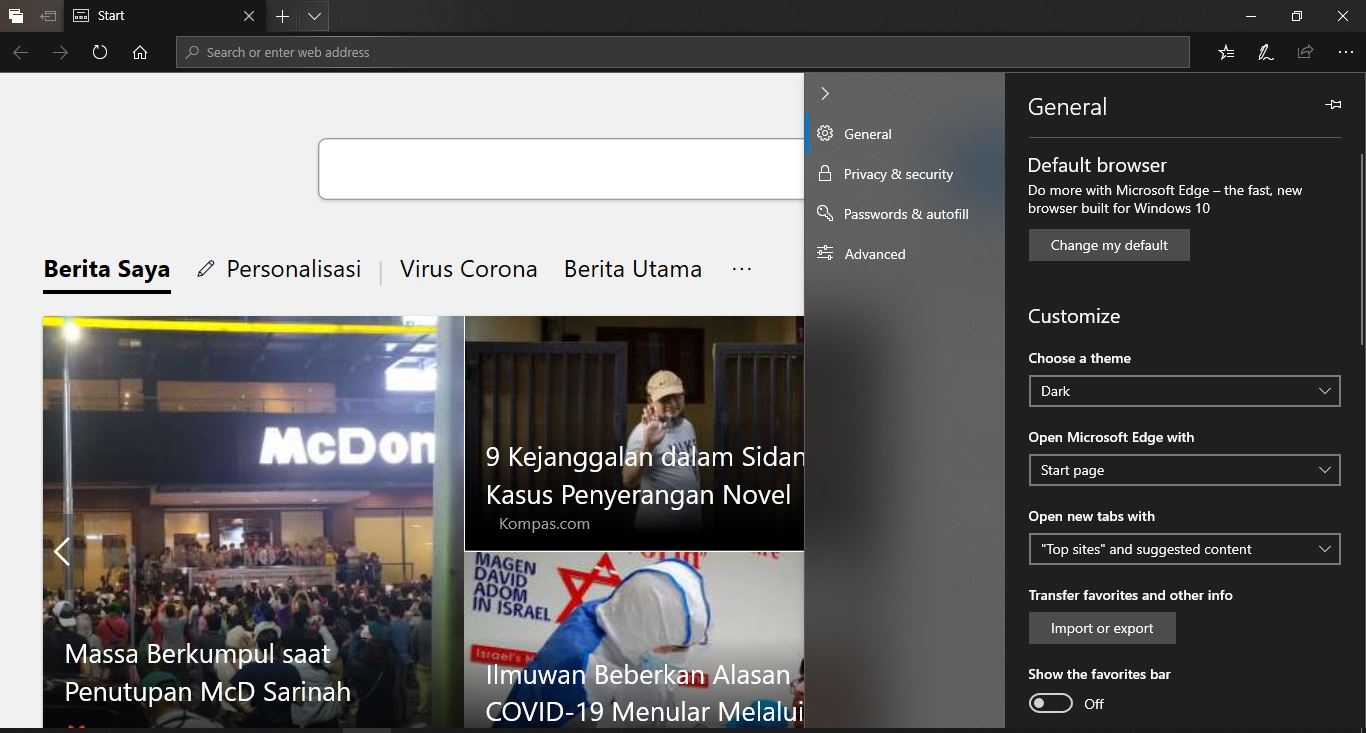Viewport: 1366px width, 733px height.
Task: Pin the General settings panel
Action: (1333, 104)
